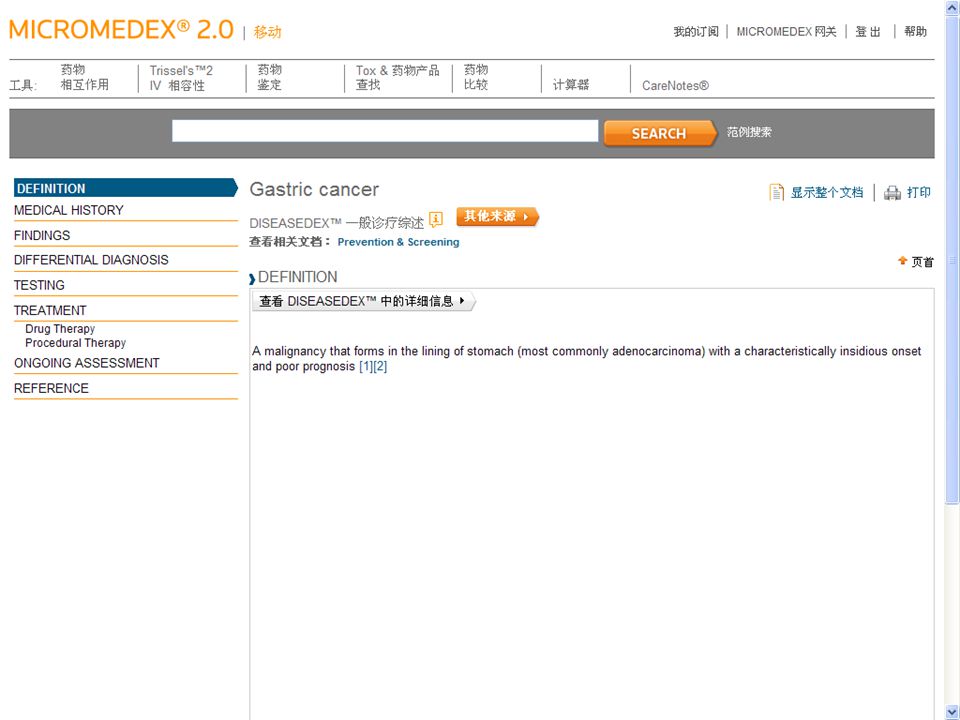Click 打印 print link
Viewport: 960px width, 720px height.
click(918, 192)
